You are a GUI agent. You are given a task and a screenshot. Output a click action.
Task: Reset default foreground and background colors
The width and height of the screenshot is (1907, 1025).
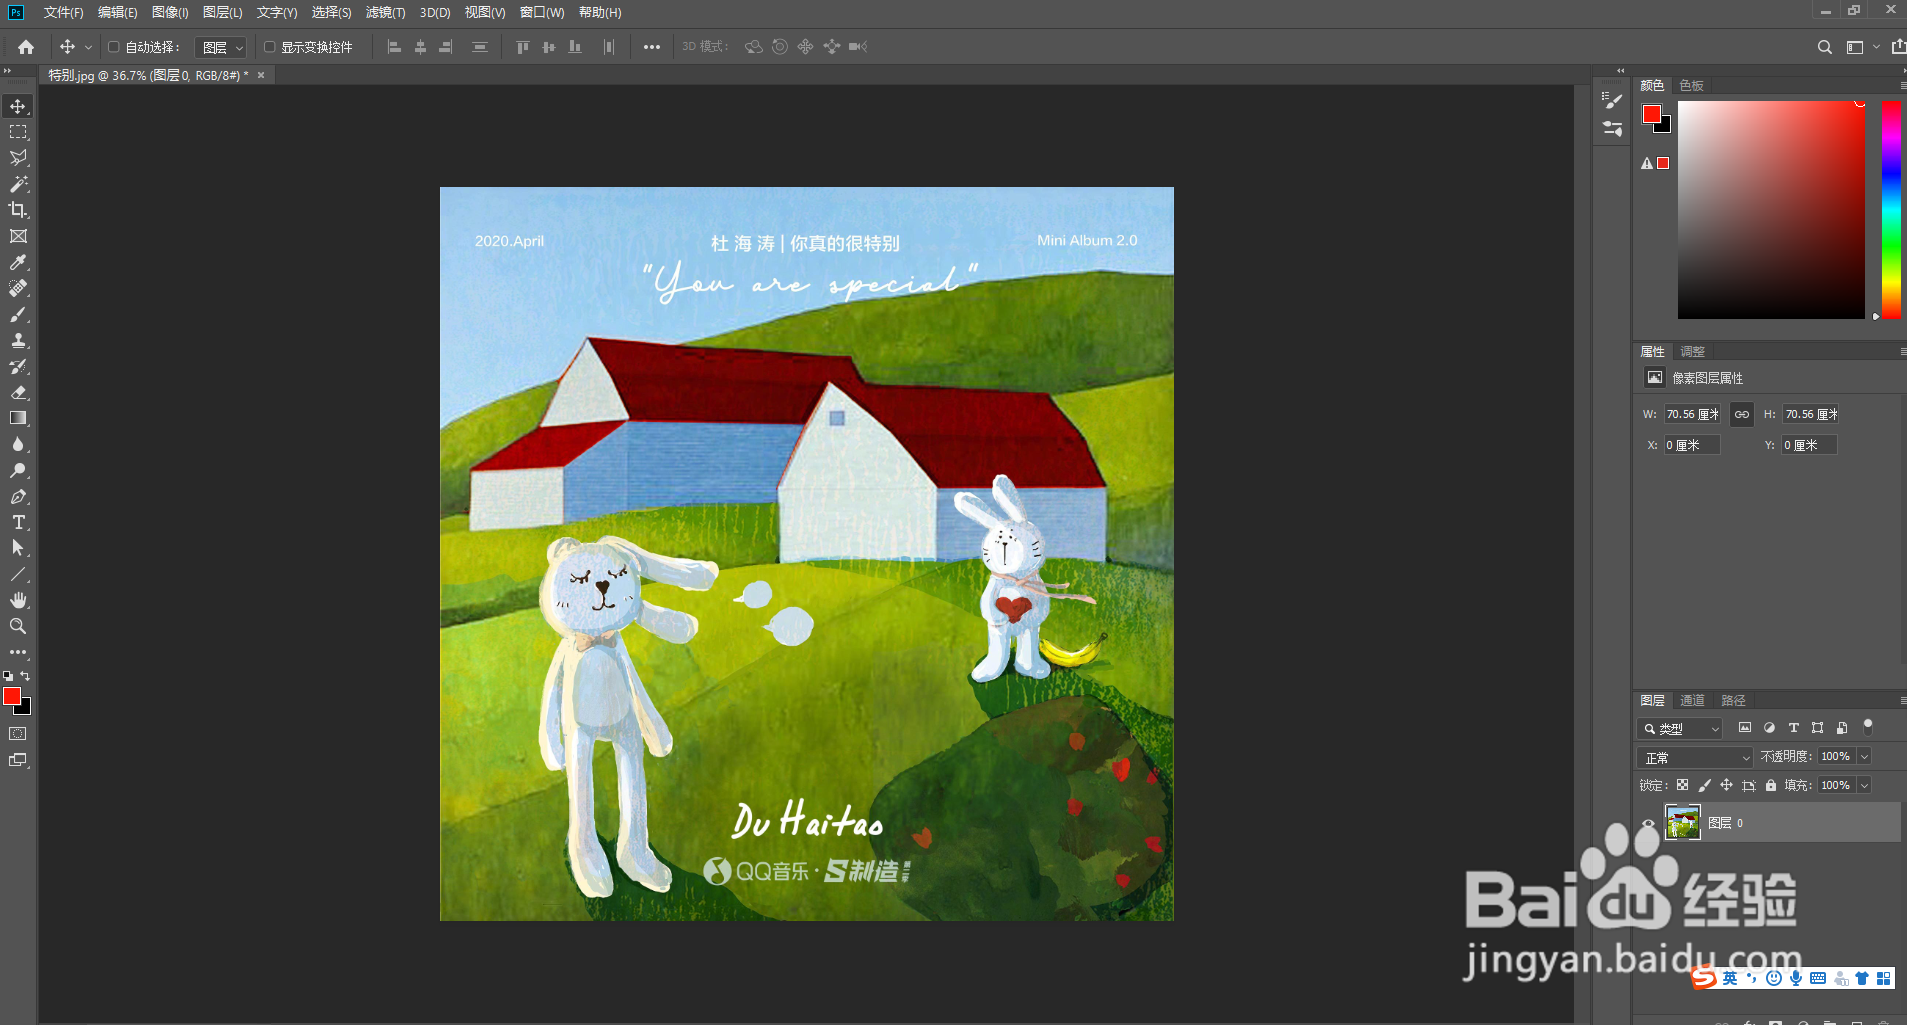tap(8, 677)
